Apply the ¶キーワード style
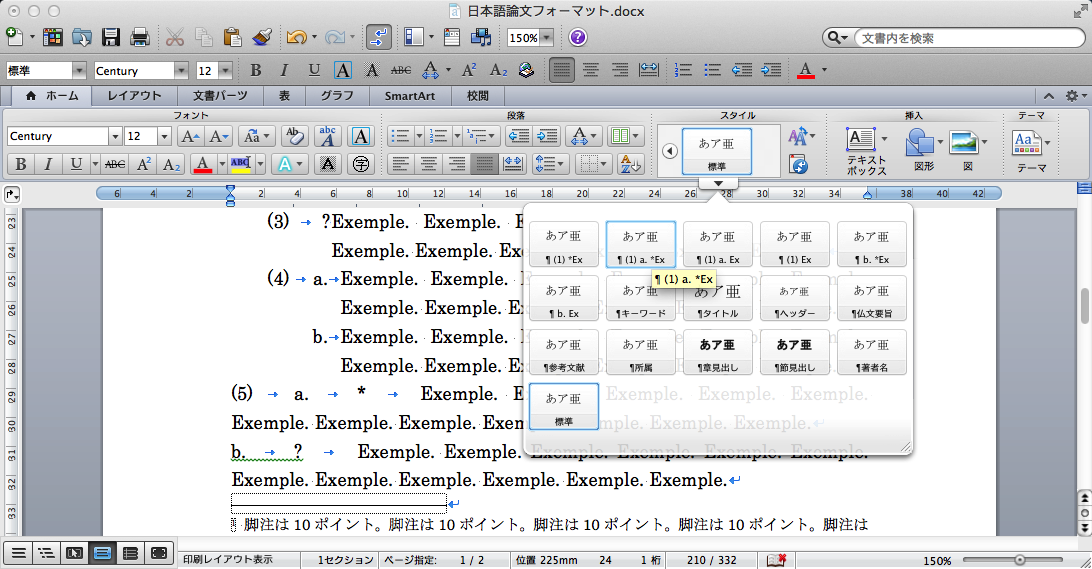The image size is (1092, 569). 641,298
